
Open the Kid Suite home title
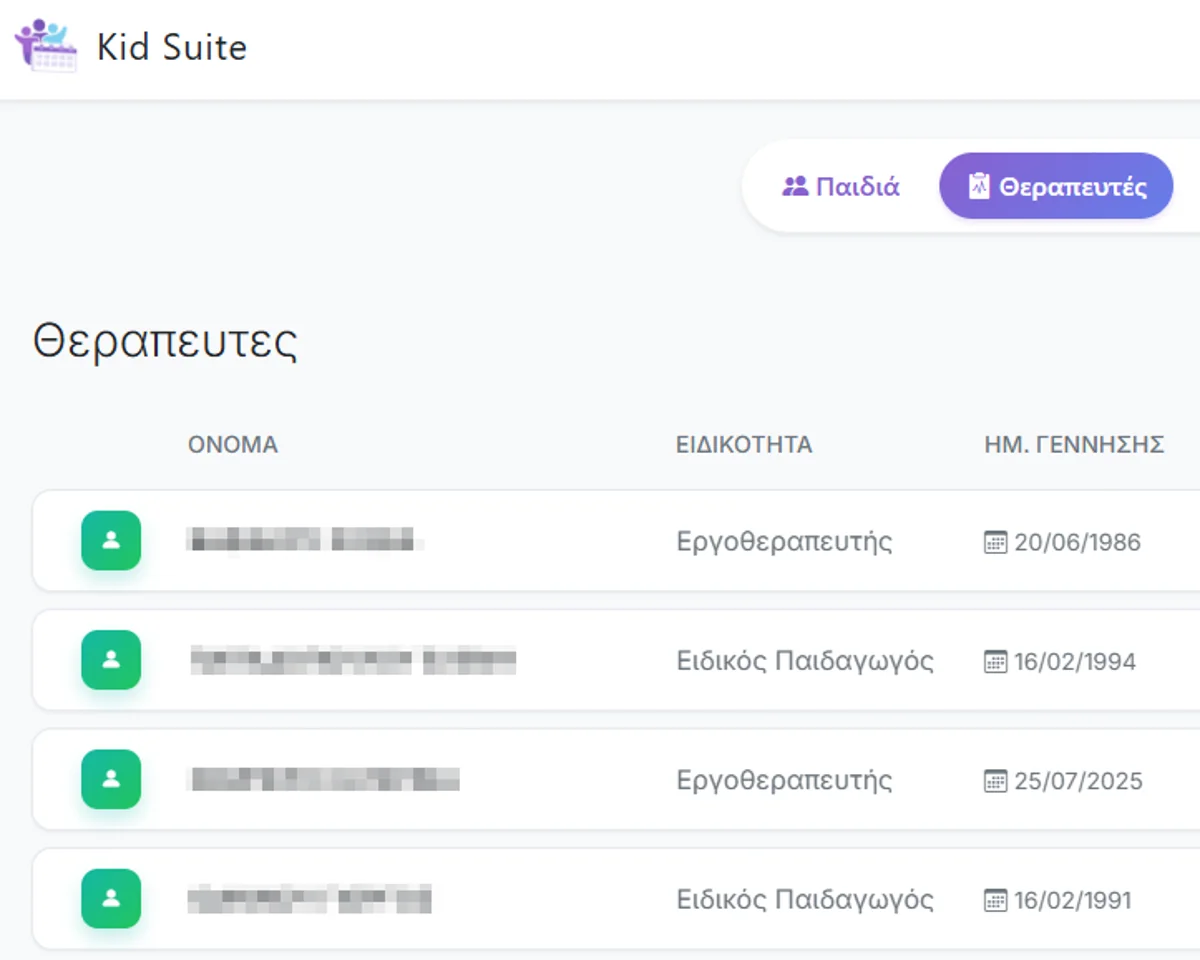click(x=172, y=47)
